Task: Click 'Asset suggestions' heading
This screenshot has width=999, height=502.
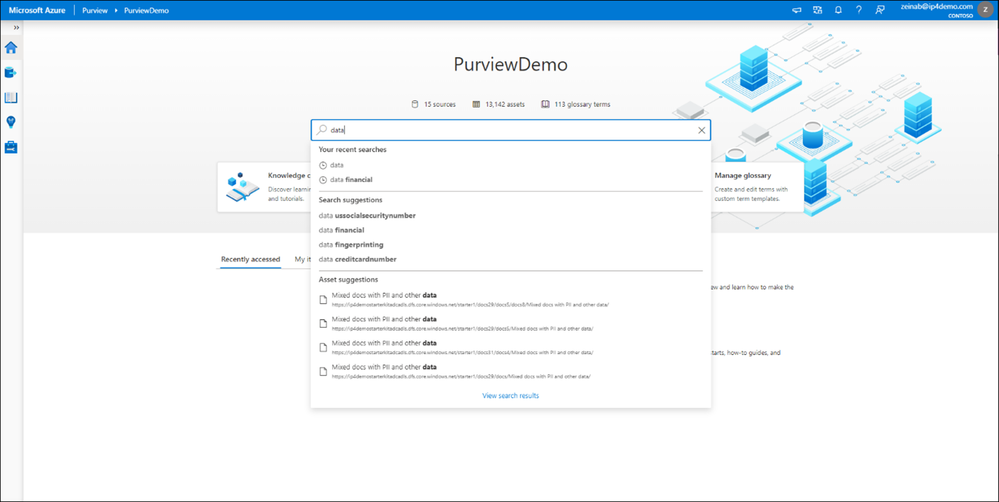Action: [348, 280]
